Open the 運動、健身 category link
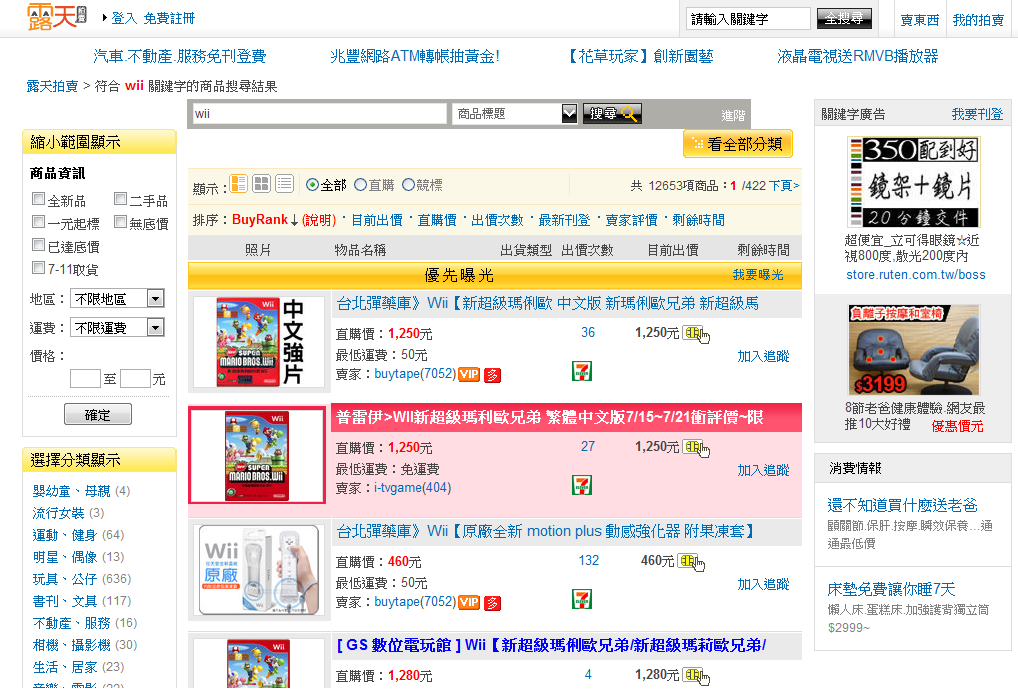Viewport: 1018px width, 698px height. pyautogui.click(x=65, y=535)
